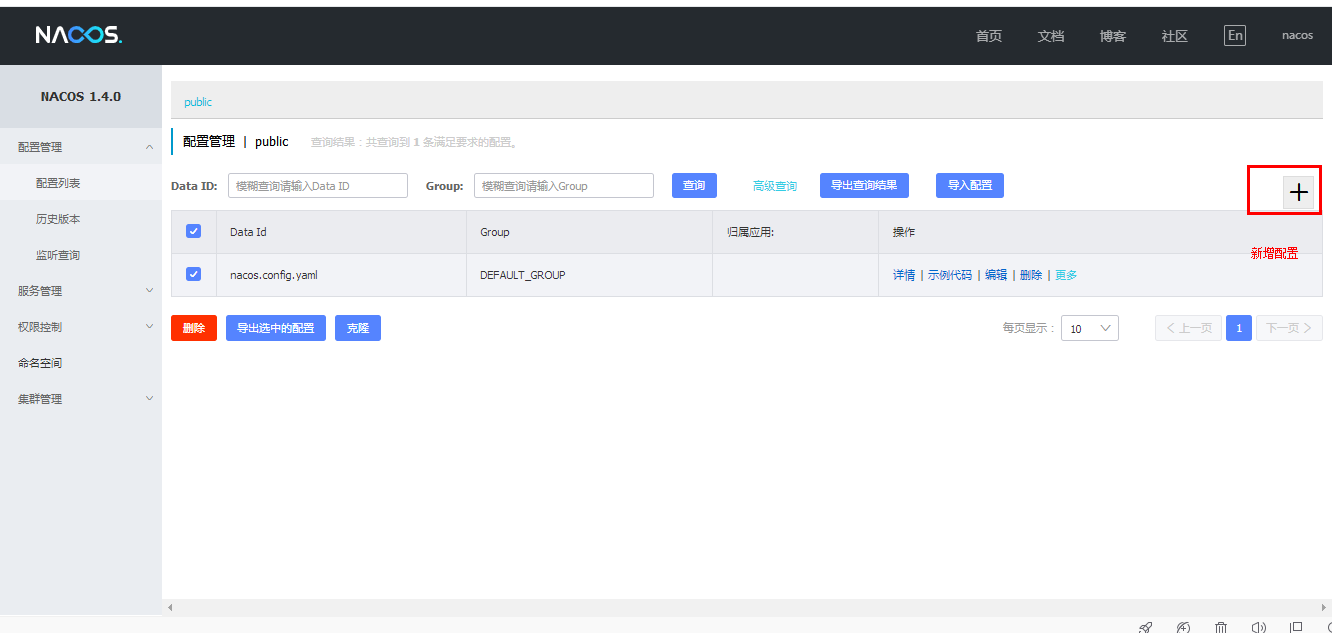Click the 上一页 previous page button
The width and height of the screenshot is (1332, 633).
1188,328
